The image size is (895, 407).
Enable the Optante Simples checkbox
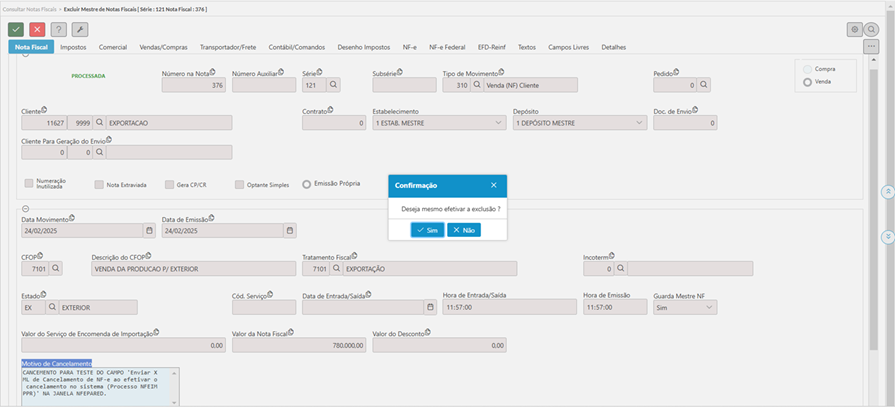[240, 185]
